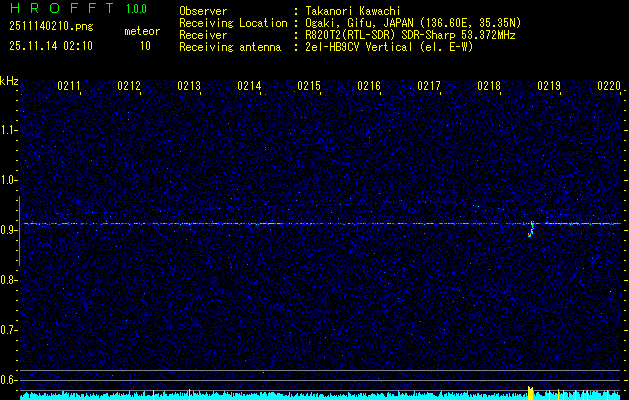Click the bright meteor echo near 0218

click(531, 229)
